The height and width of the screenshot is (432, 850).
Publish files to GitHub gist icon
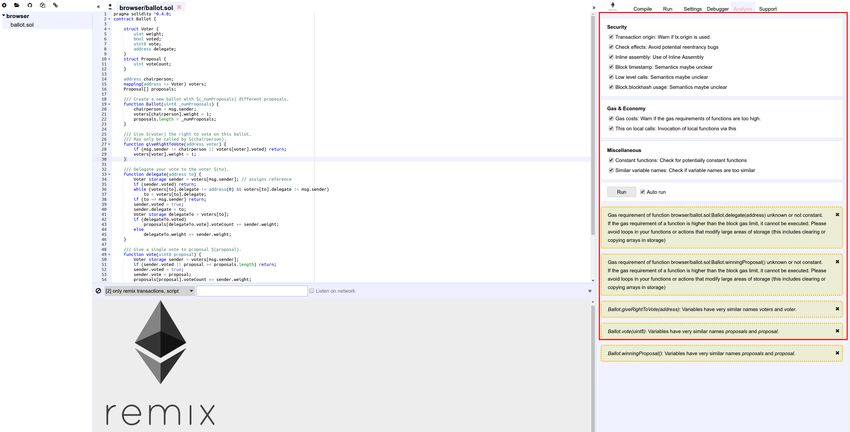[30, 5]
